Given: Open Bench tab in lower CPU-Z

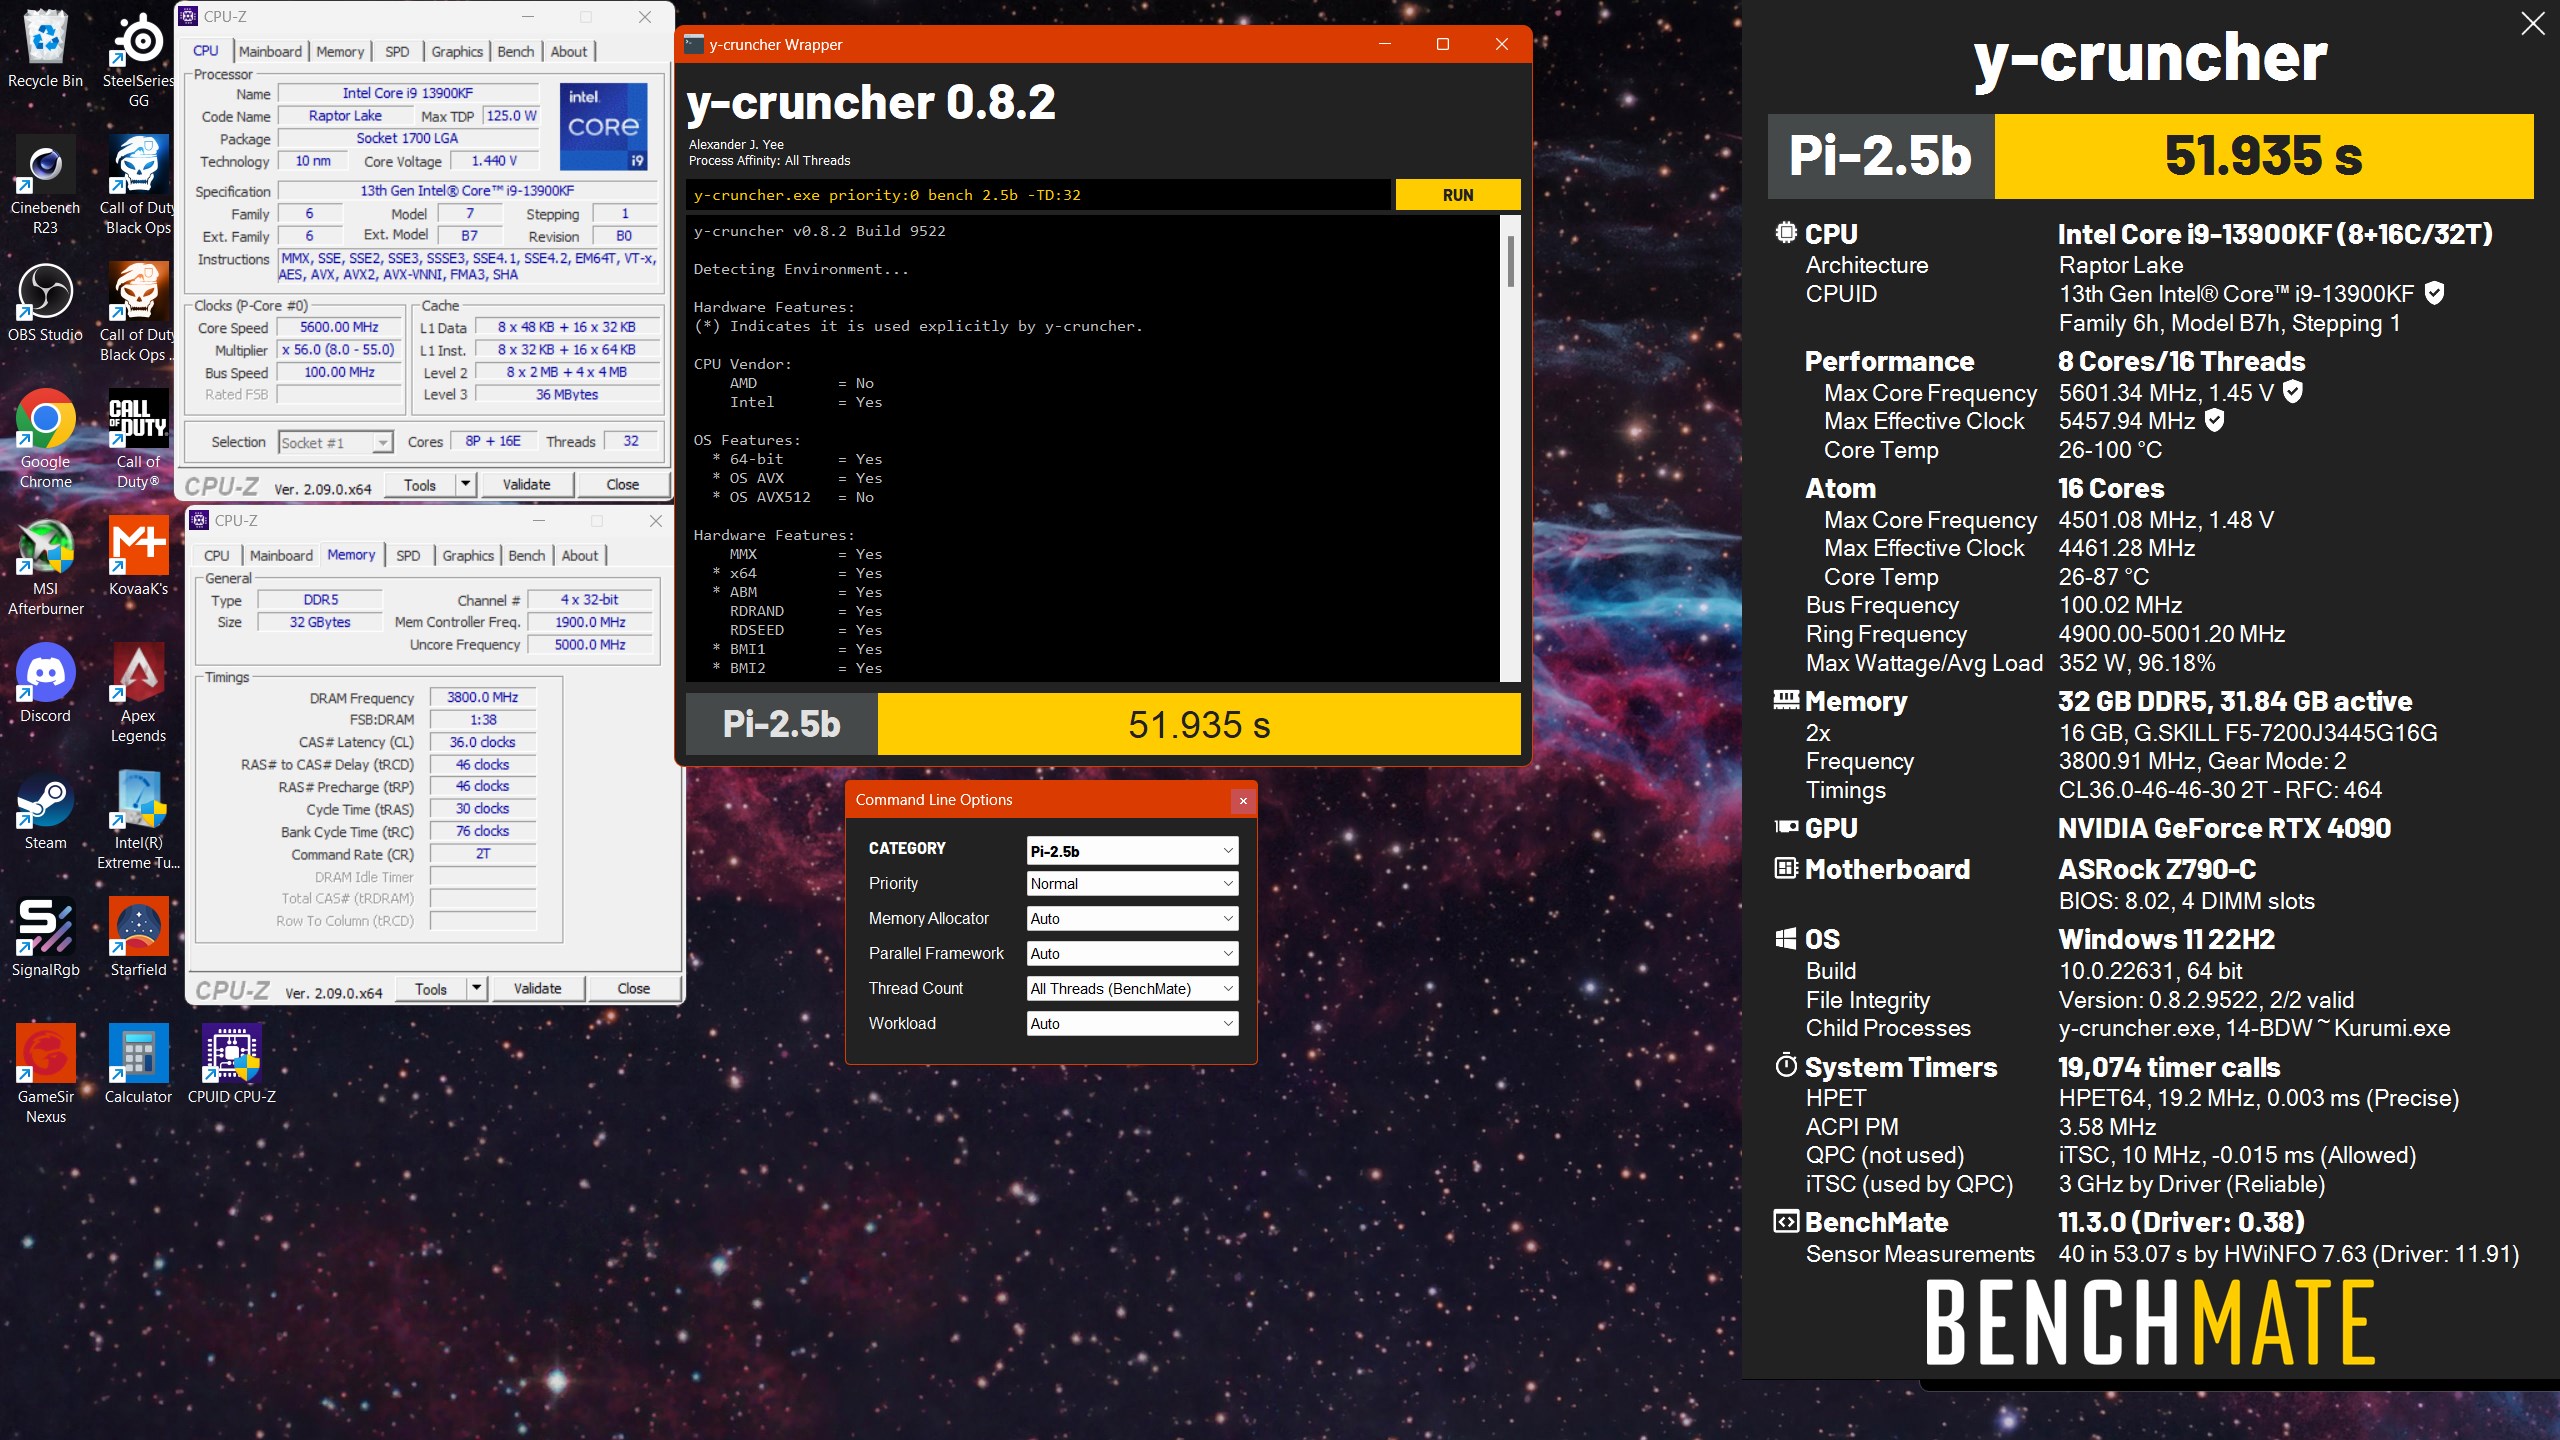Looking at the screenshot, I should (527, 556).
